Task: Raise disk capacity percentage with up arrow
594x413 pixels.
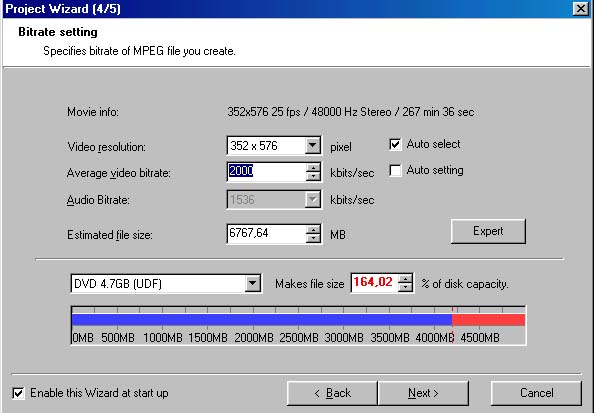Action: pos(405,279)
